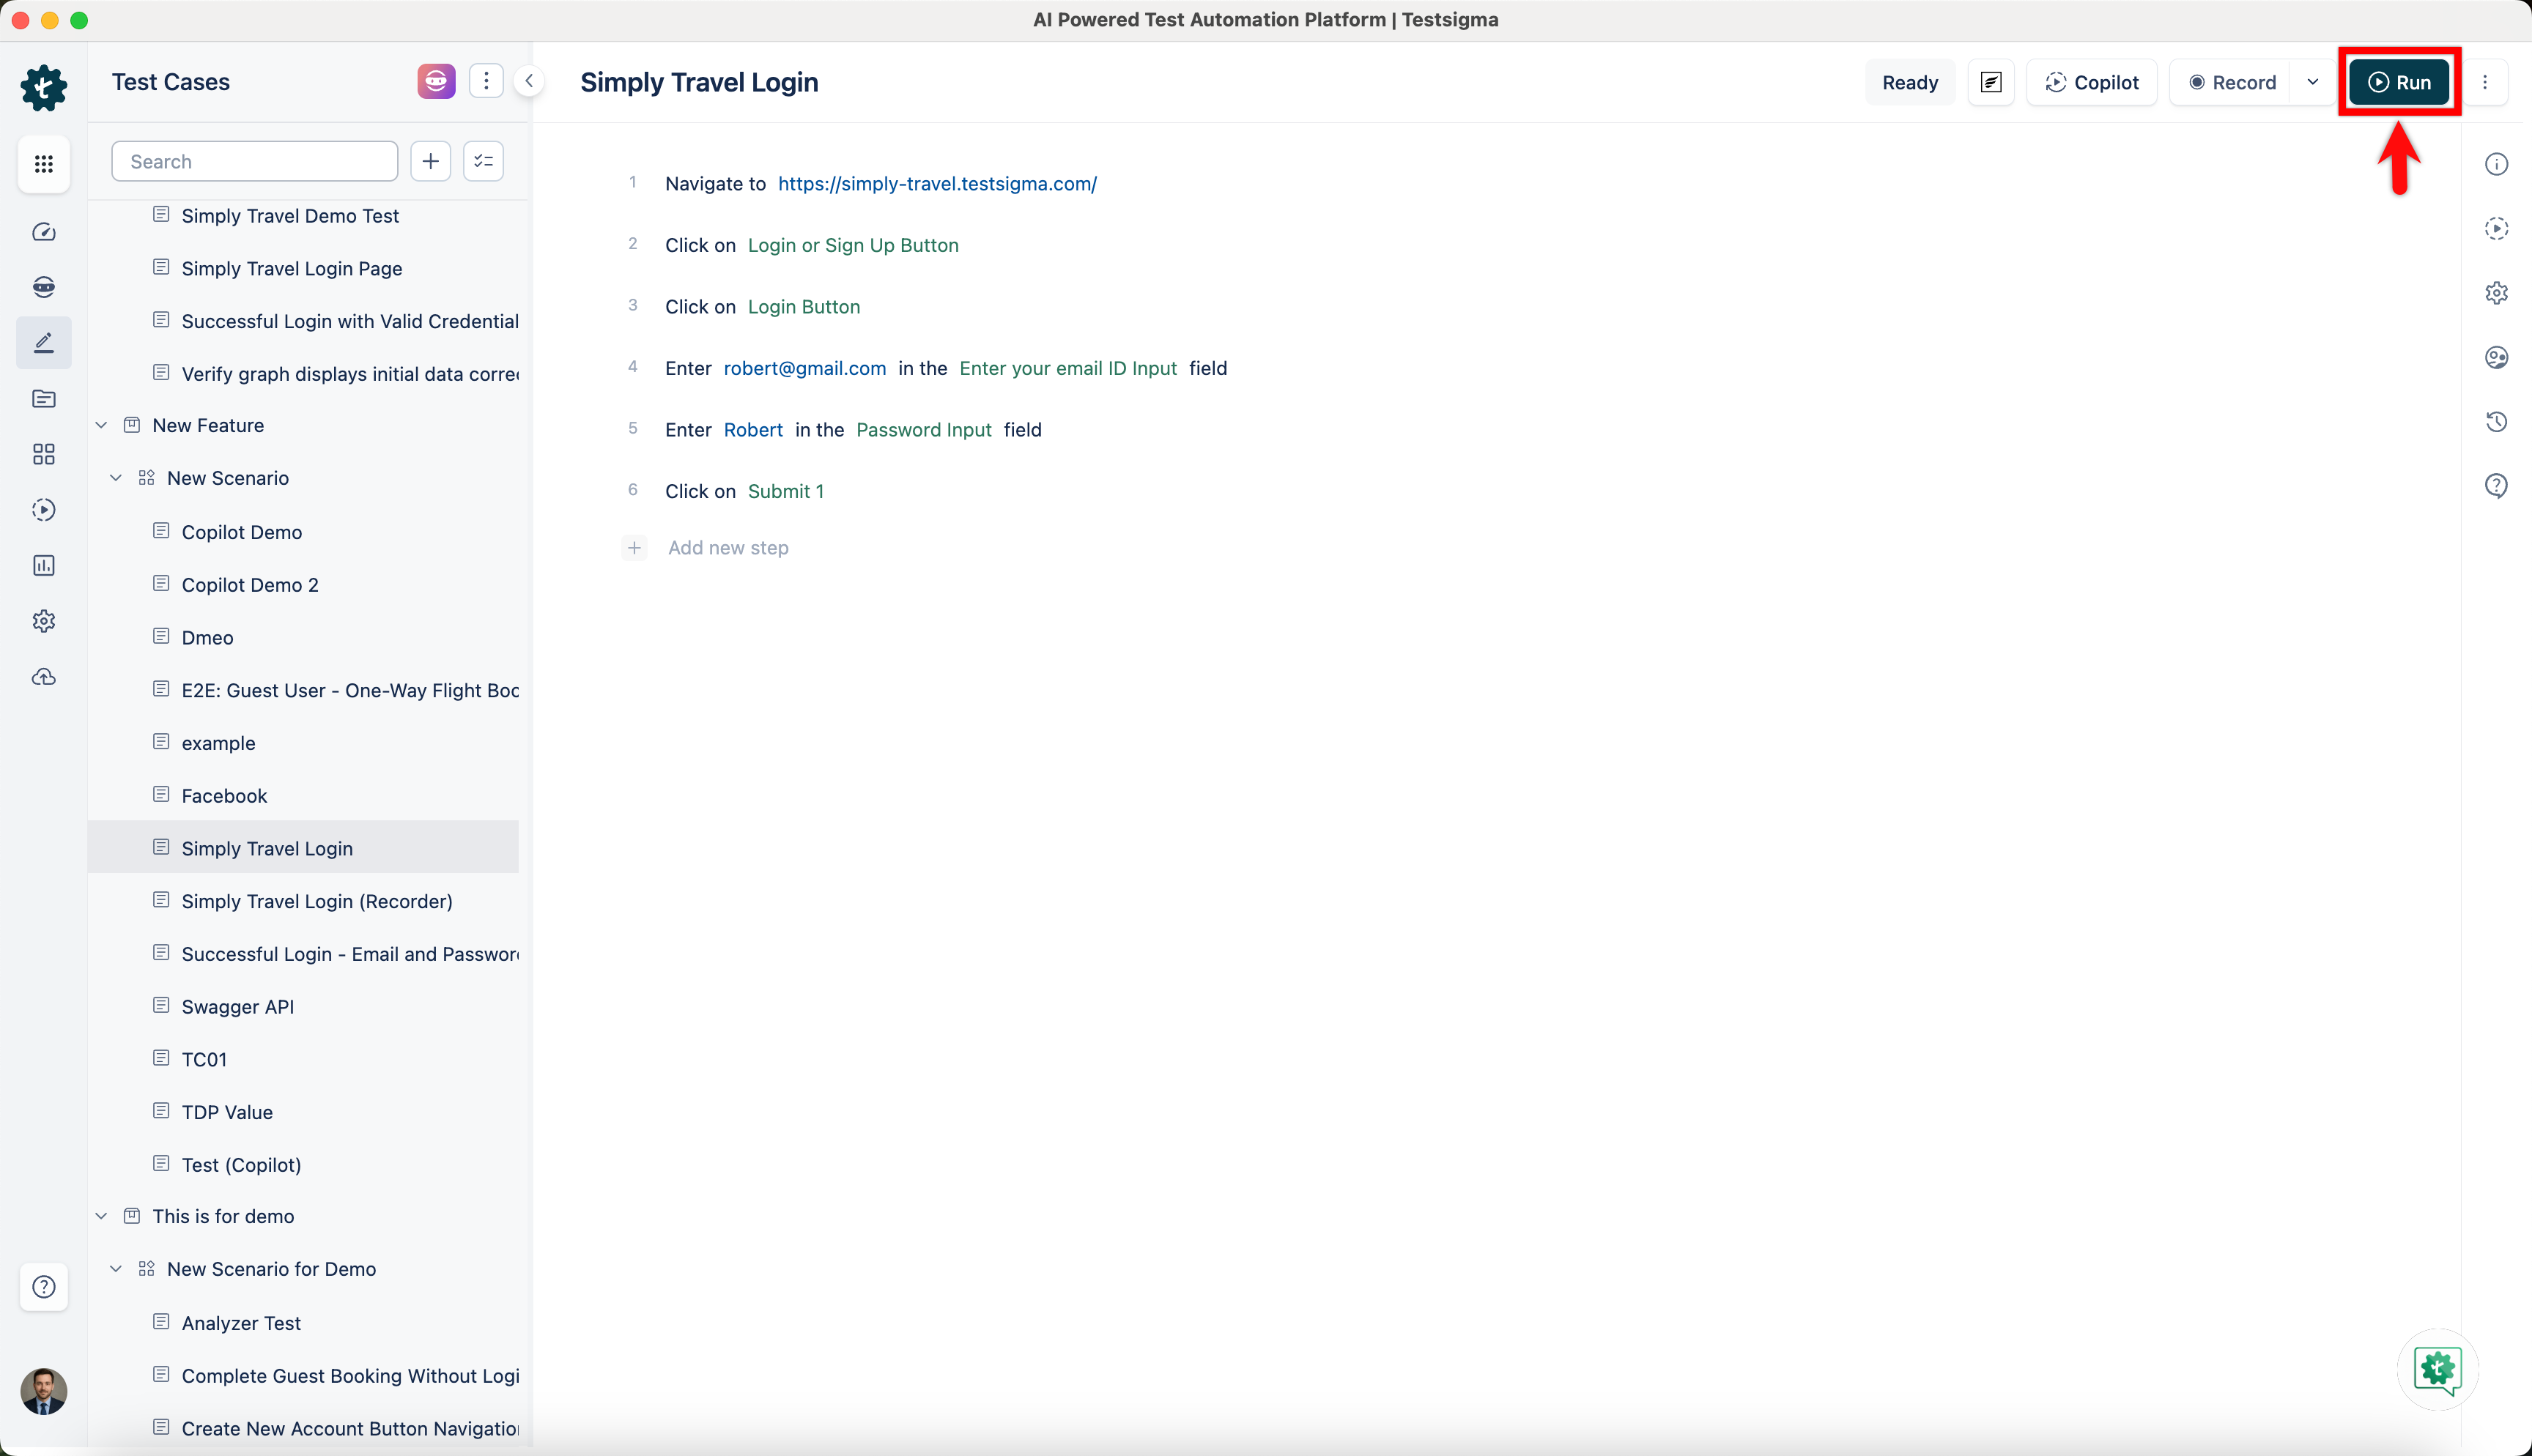Collapse the New Feature tree item
Screen dimensions: 2532x1456
point(101,424)
